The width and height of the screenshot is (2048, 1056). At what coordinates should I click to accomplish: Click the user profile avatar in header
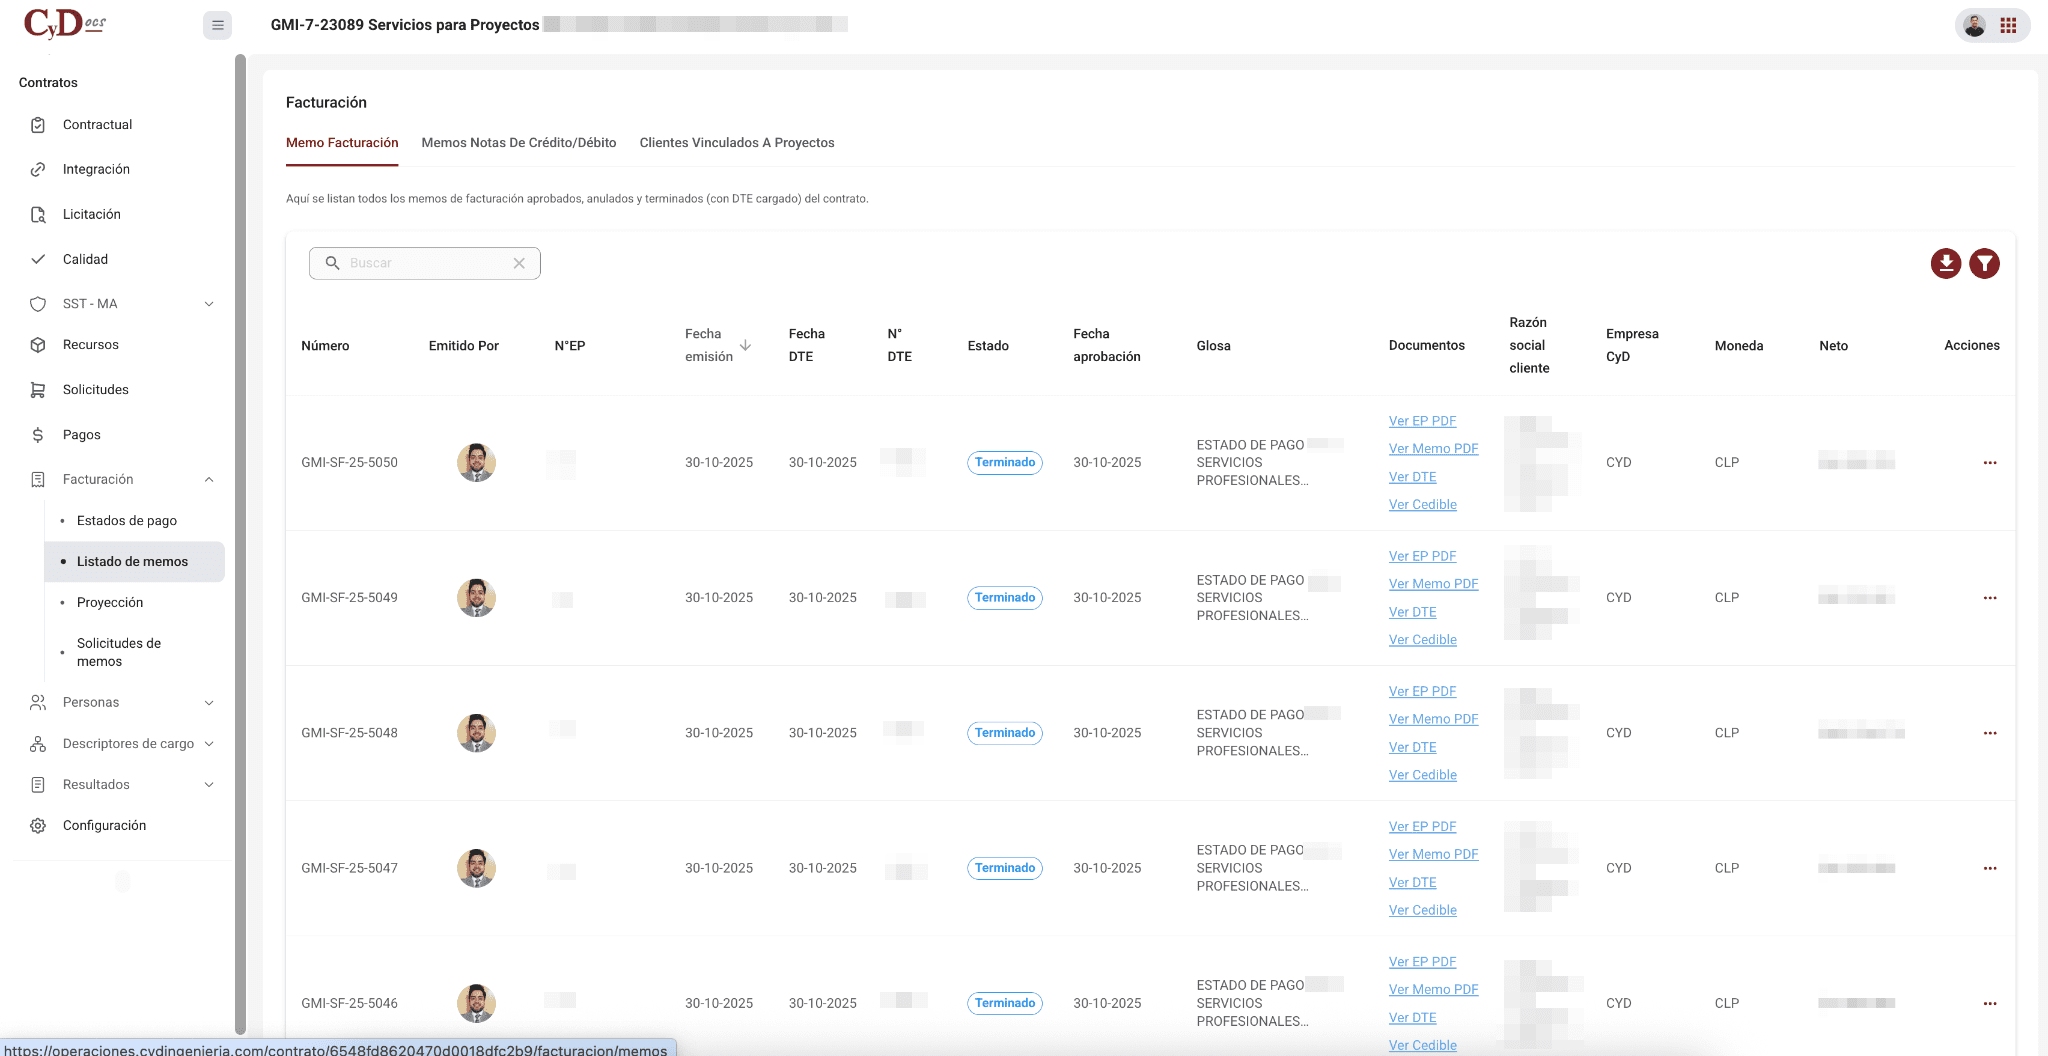click(1974, 26)
